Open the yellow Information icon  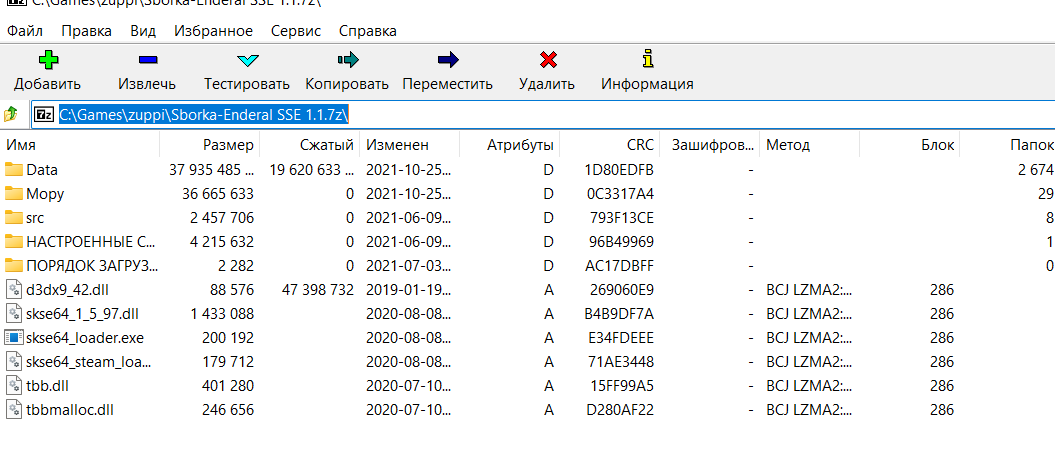click(647, 60)
